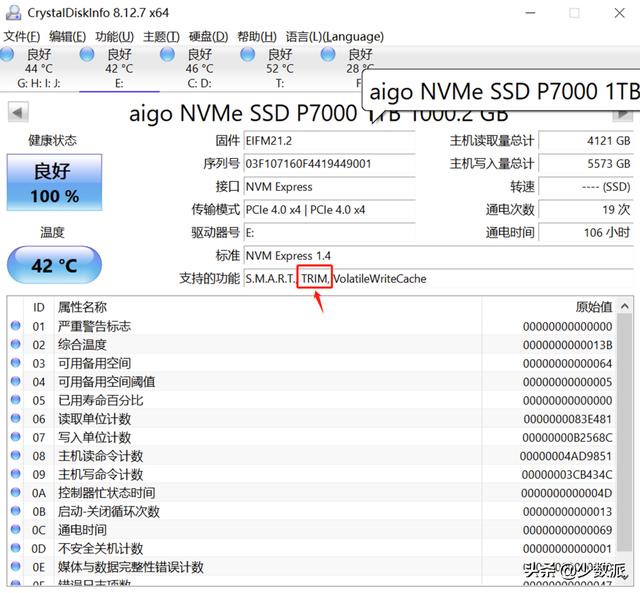Open the 语言(L)(Language) menu
The image size is (640, 593).
pyautogui.click(x=334, y=37)
